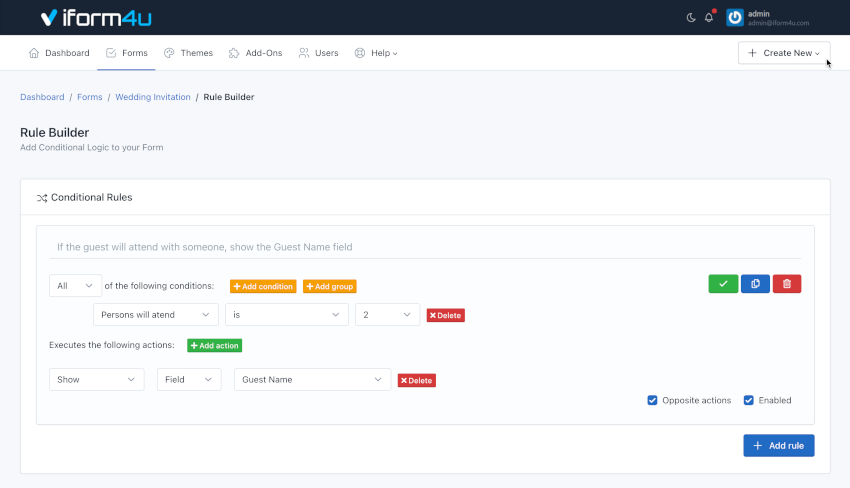Open the All conditions match dropdown
Screen dimensions: 850x488
(75, 286)
